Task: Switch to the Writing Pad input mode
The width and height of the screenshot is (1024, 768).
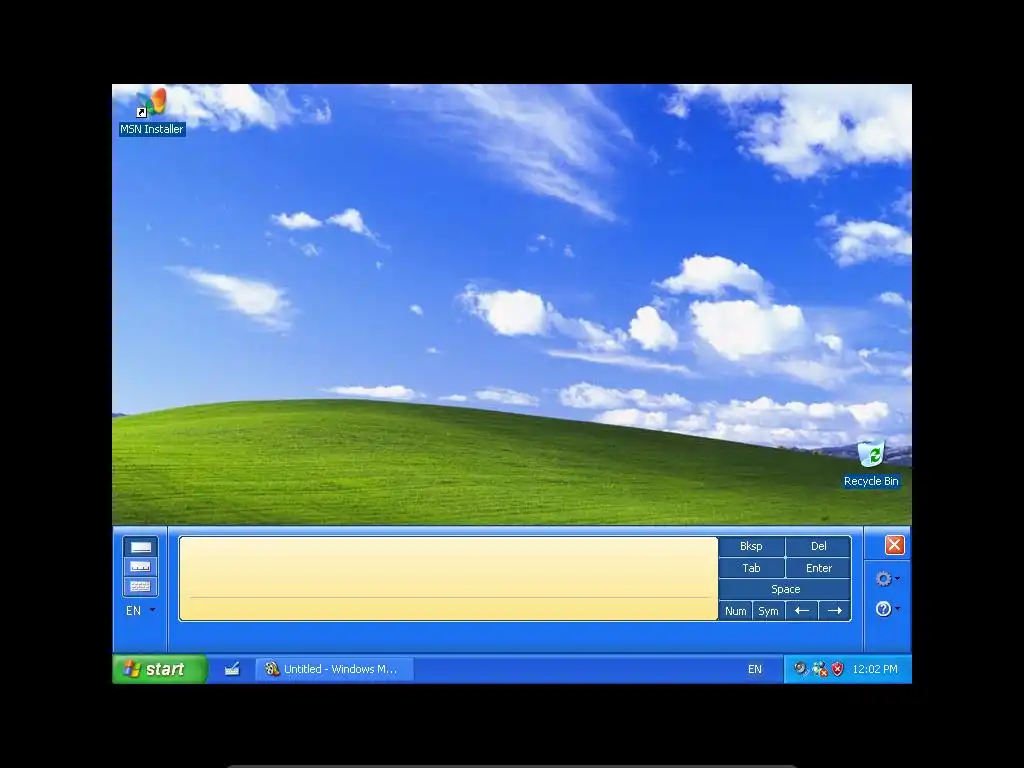Action: point(140,547)
